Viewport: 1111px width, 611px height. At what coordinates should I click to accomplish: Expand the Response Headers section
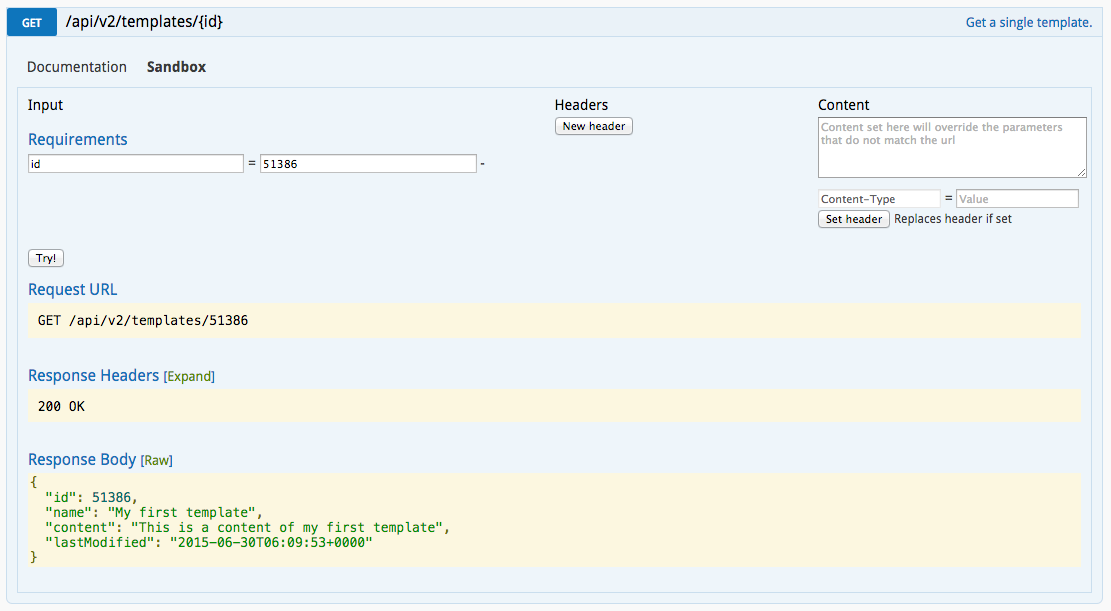[x=189, y=376]
